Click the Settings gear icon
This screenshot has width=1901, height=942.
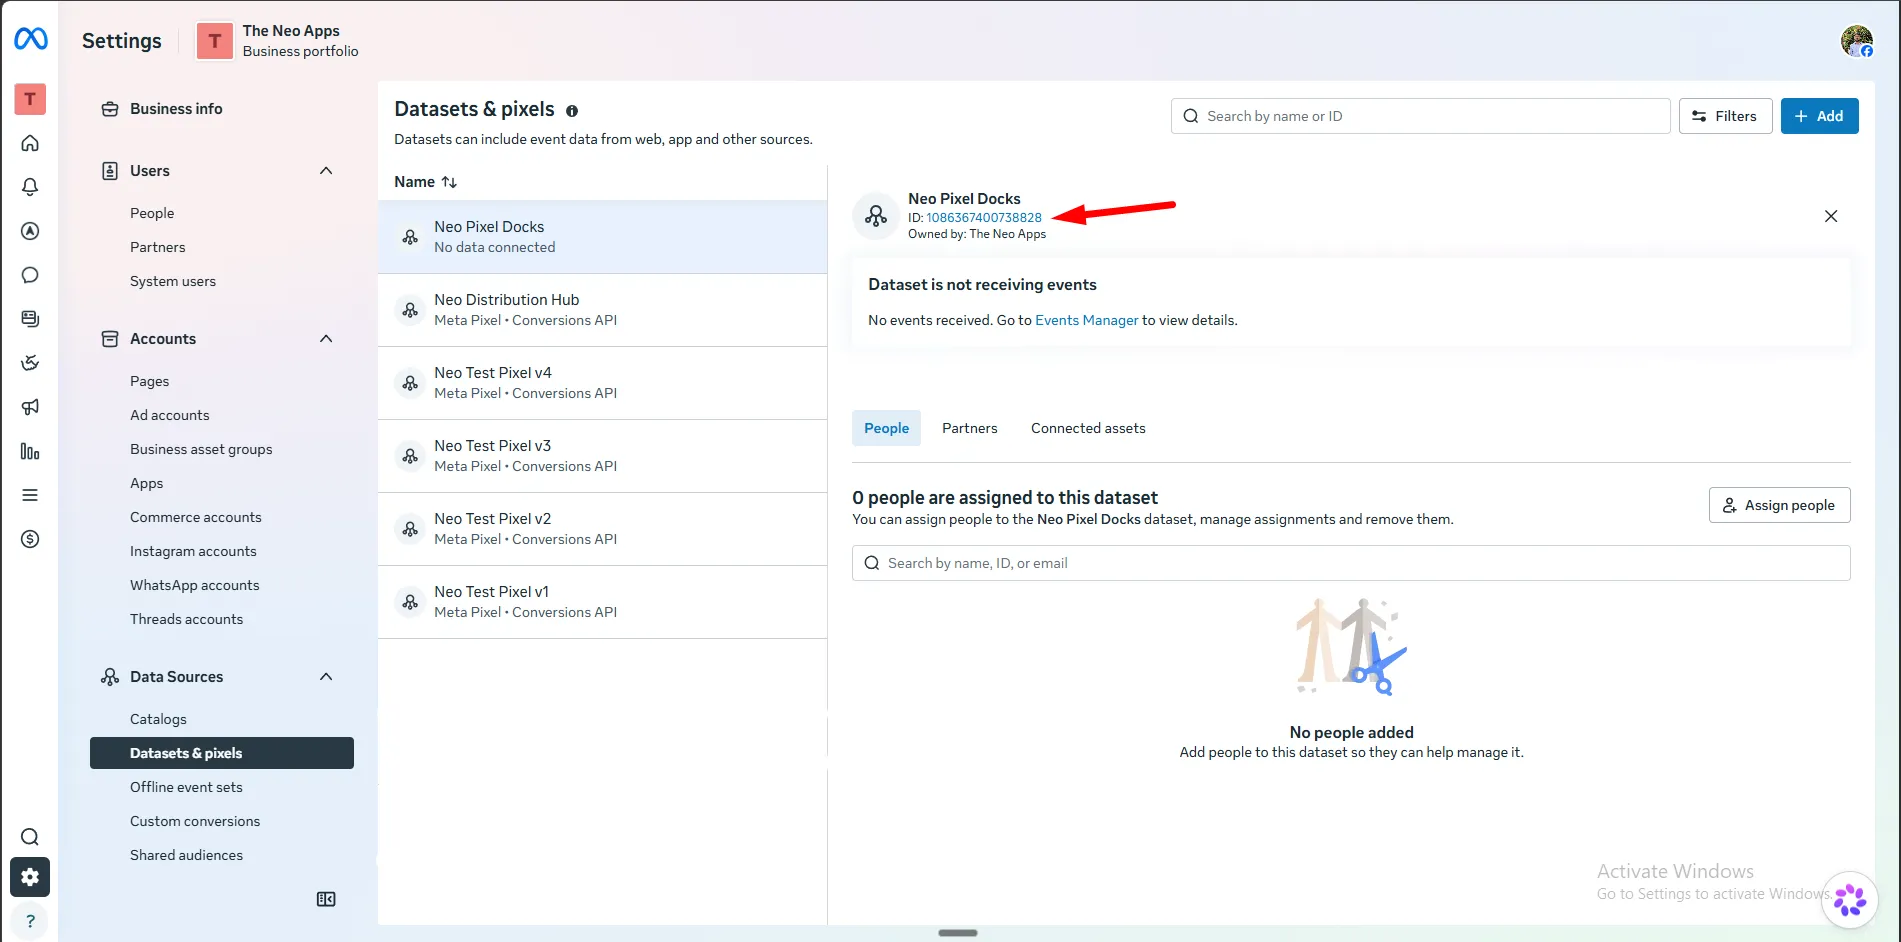(x=30, y=877)
